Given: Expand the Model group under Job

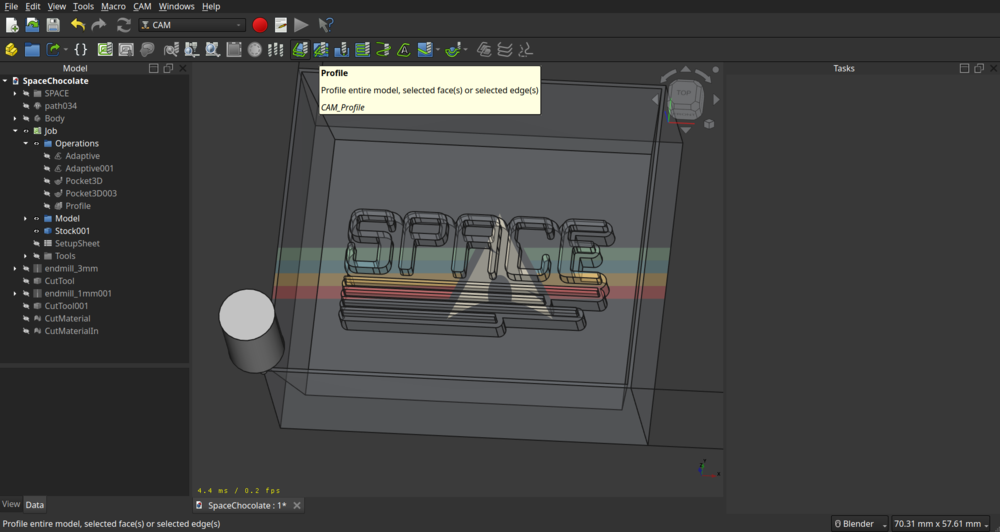Looking at the screenshot, I should pyautogui.click(x=26, y=218).
